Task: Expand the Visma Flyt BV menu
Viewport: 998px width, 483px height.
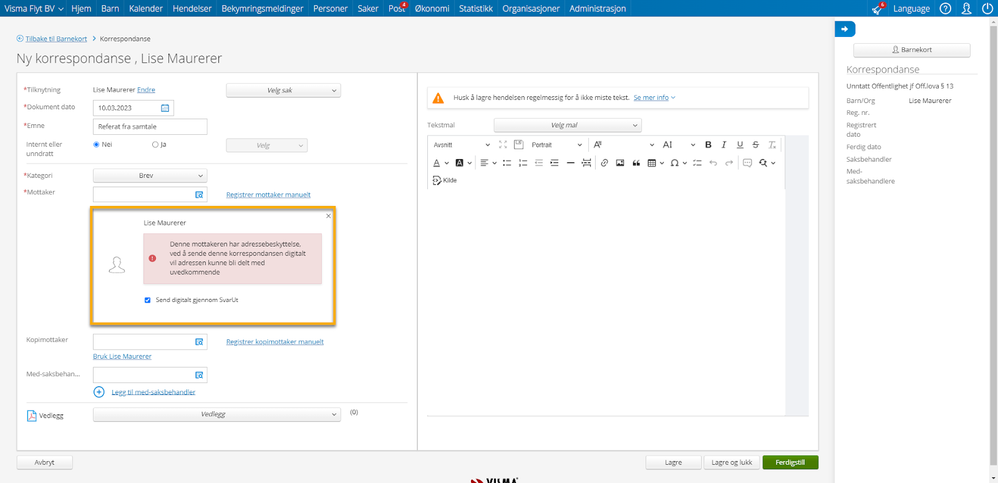Action: (34, 8)
